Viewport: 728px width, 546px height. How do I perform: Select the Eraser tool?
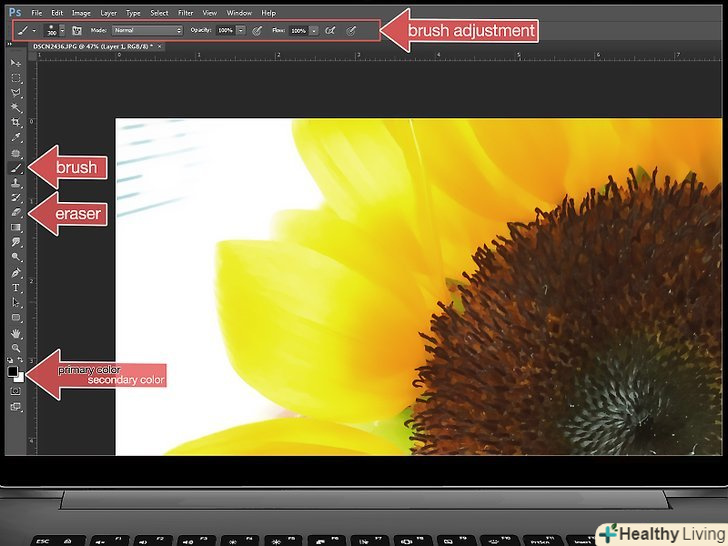15,213
